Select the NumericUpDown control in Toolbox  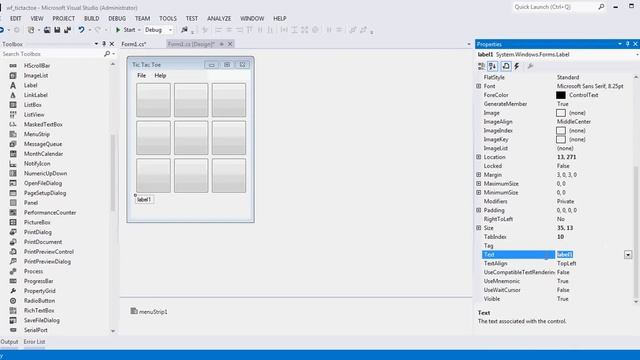point(45,173)
